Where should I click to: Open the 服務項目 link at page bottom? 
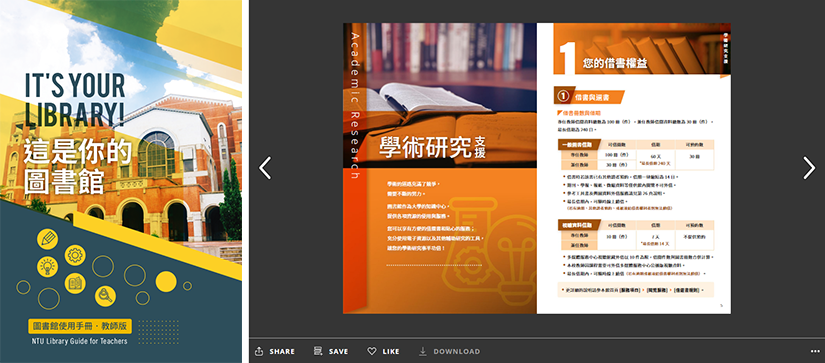(630, 290)
